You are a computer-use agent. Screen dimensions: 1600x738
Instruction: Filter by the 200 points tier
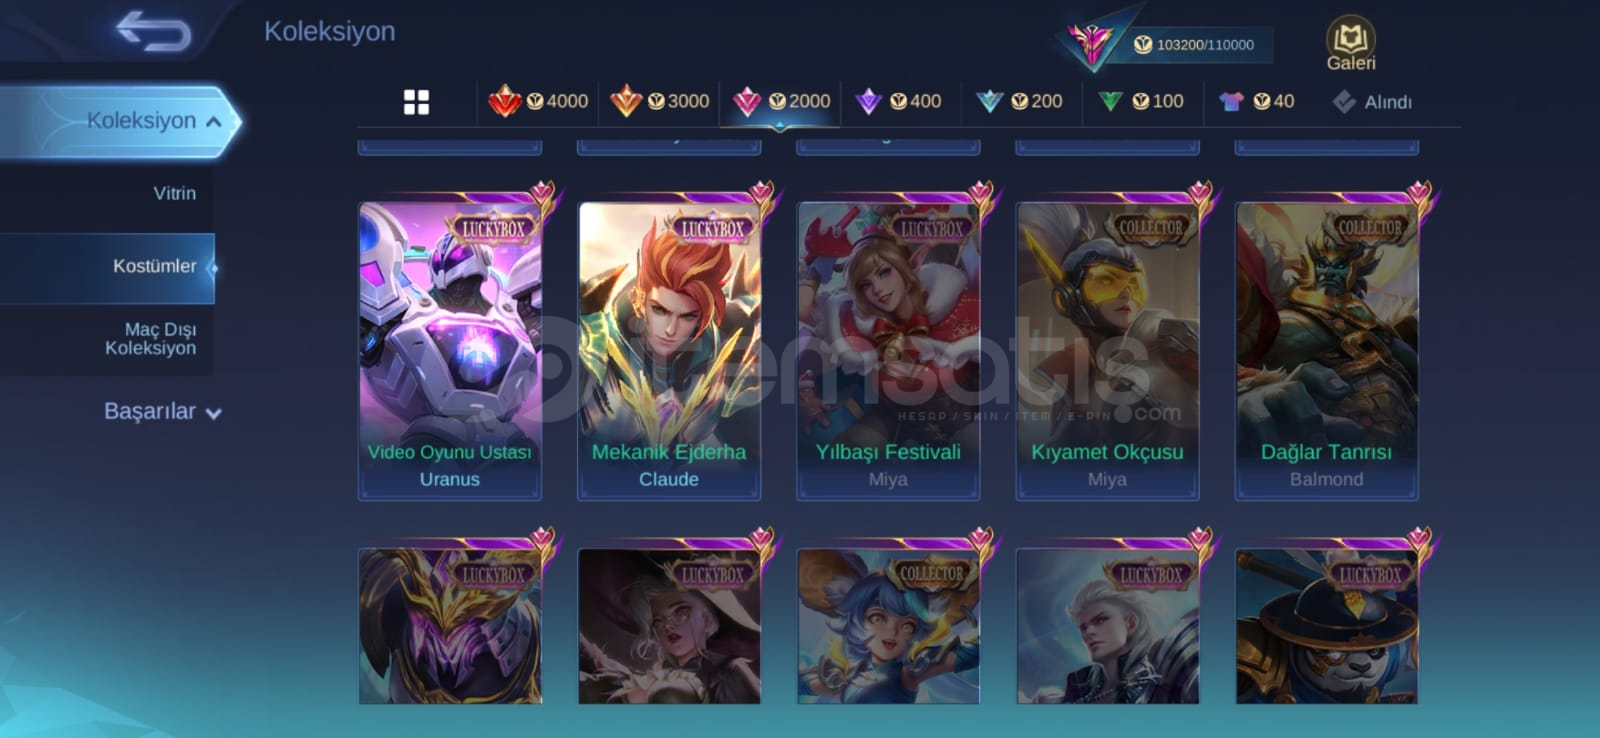click(x=1019, y=101)
